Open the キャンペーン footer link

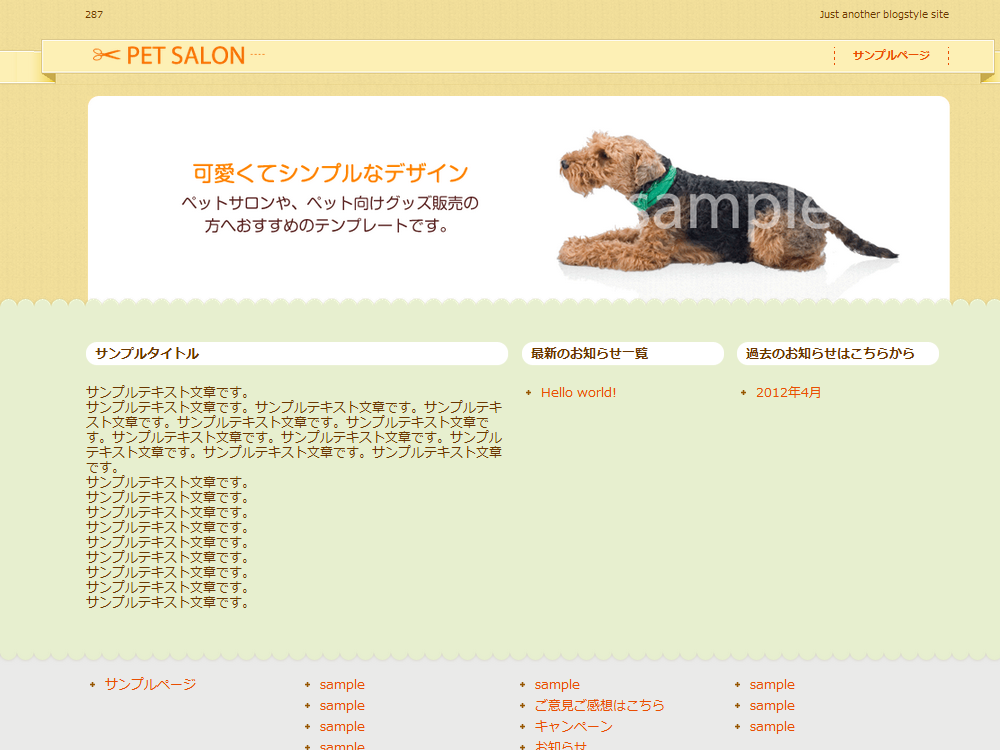tap(573, 726)
